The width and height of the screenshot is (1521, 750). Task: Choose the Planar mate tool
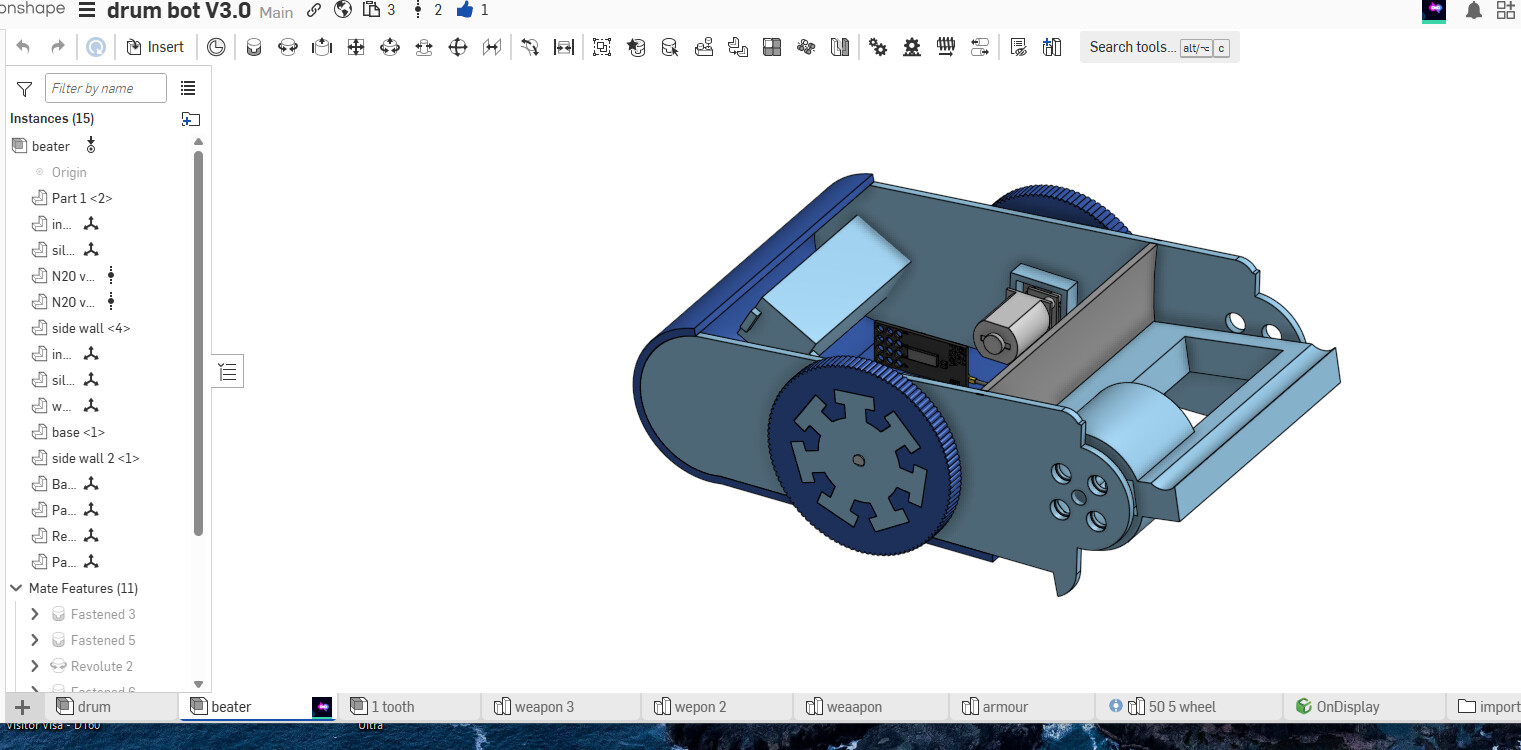(356, 47)
